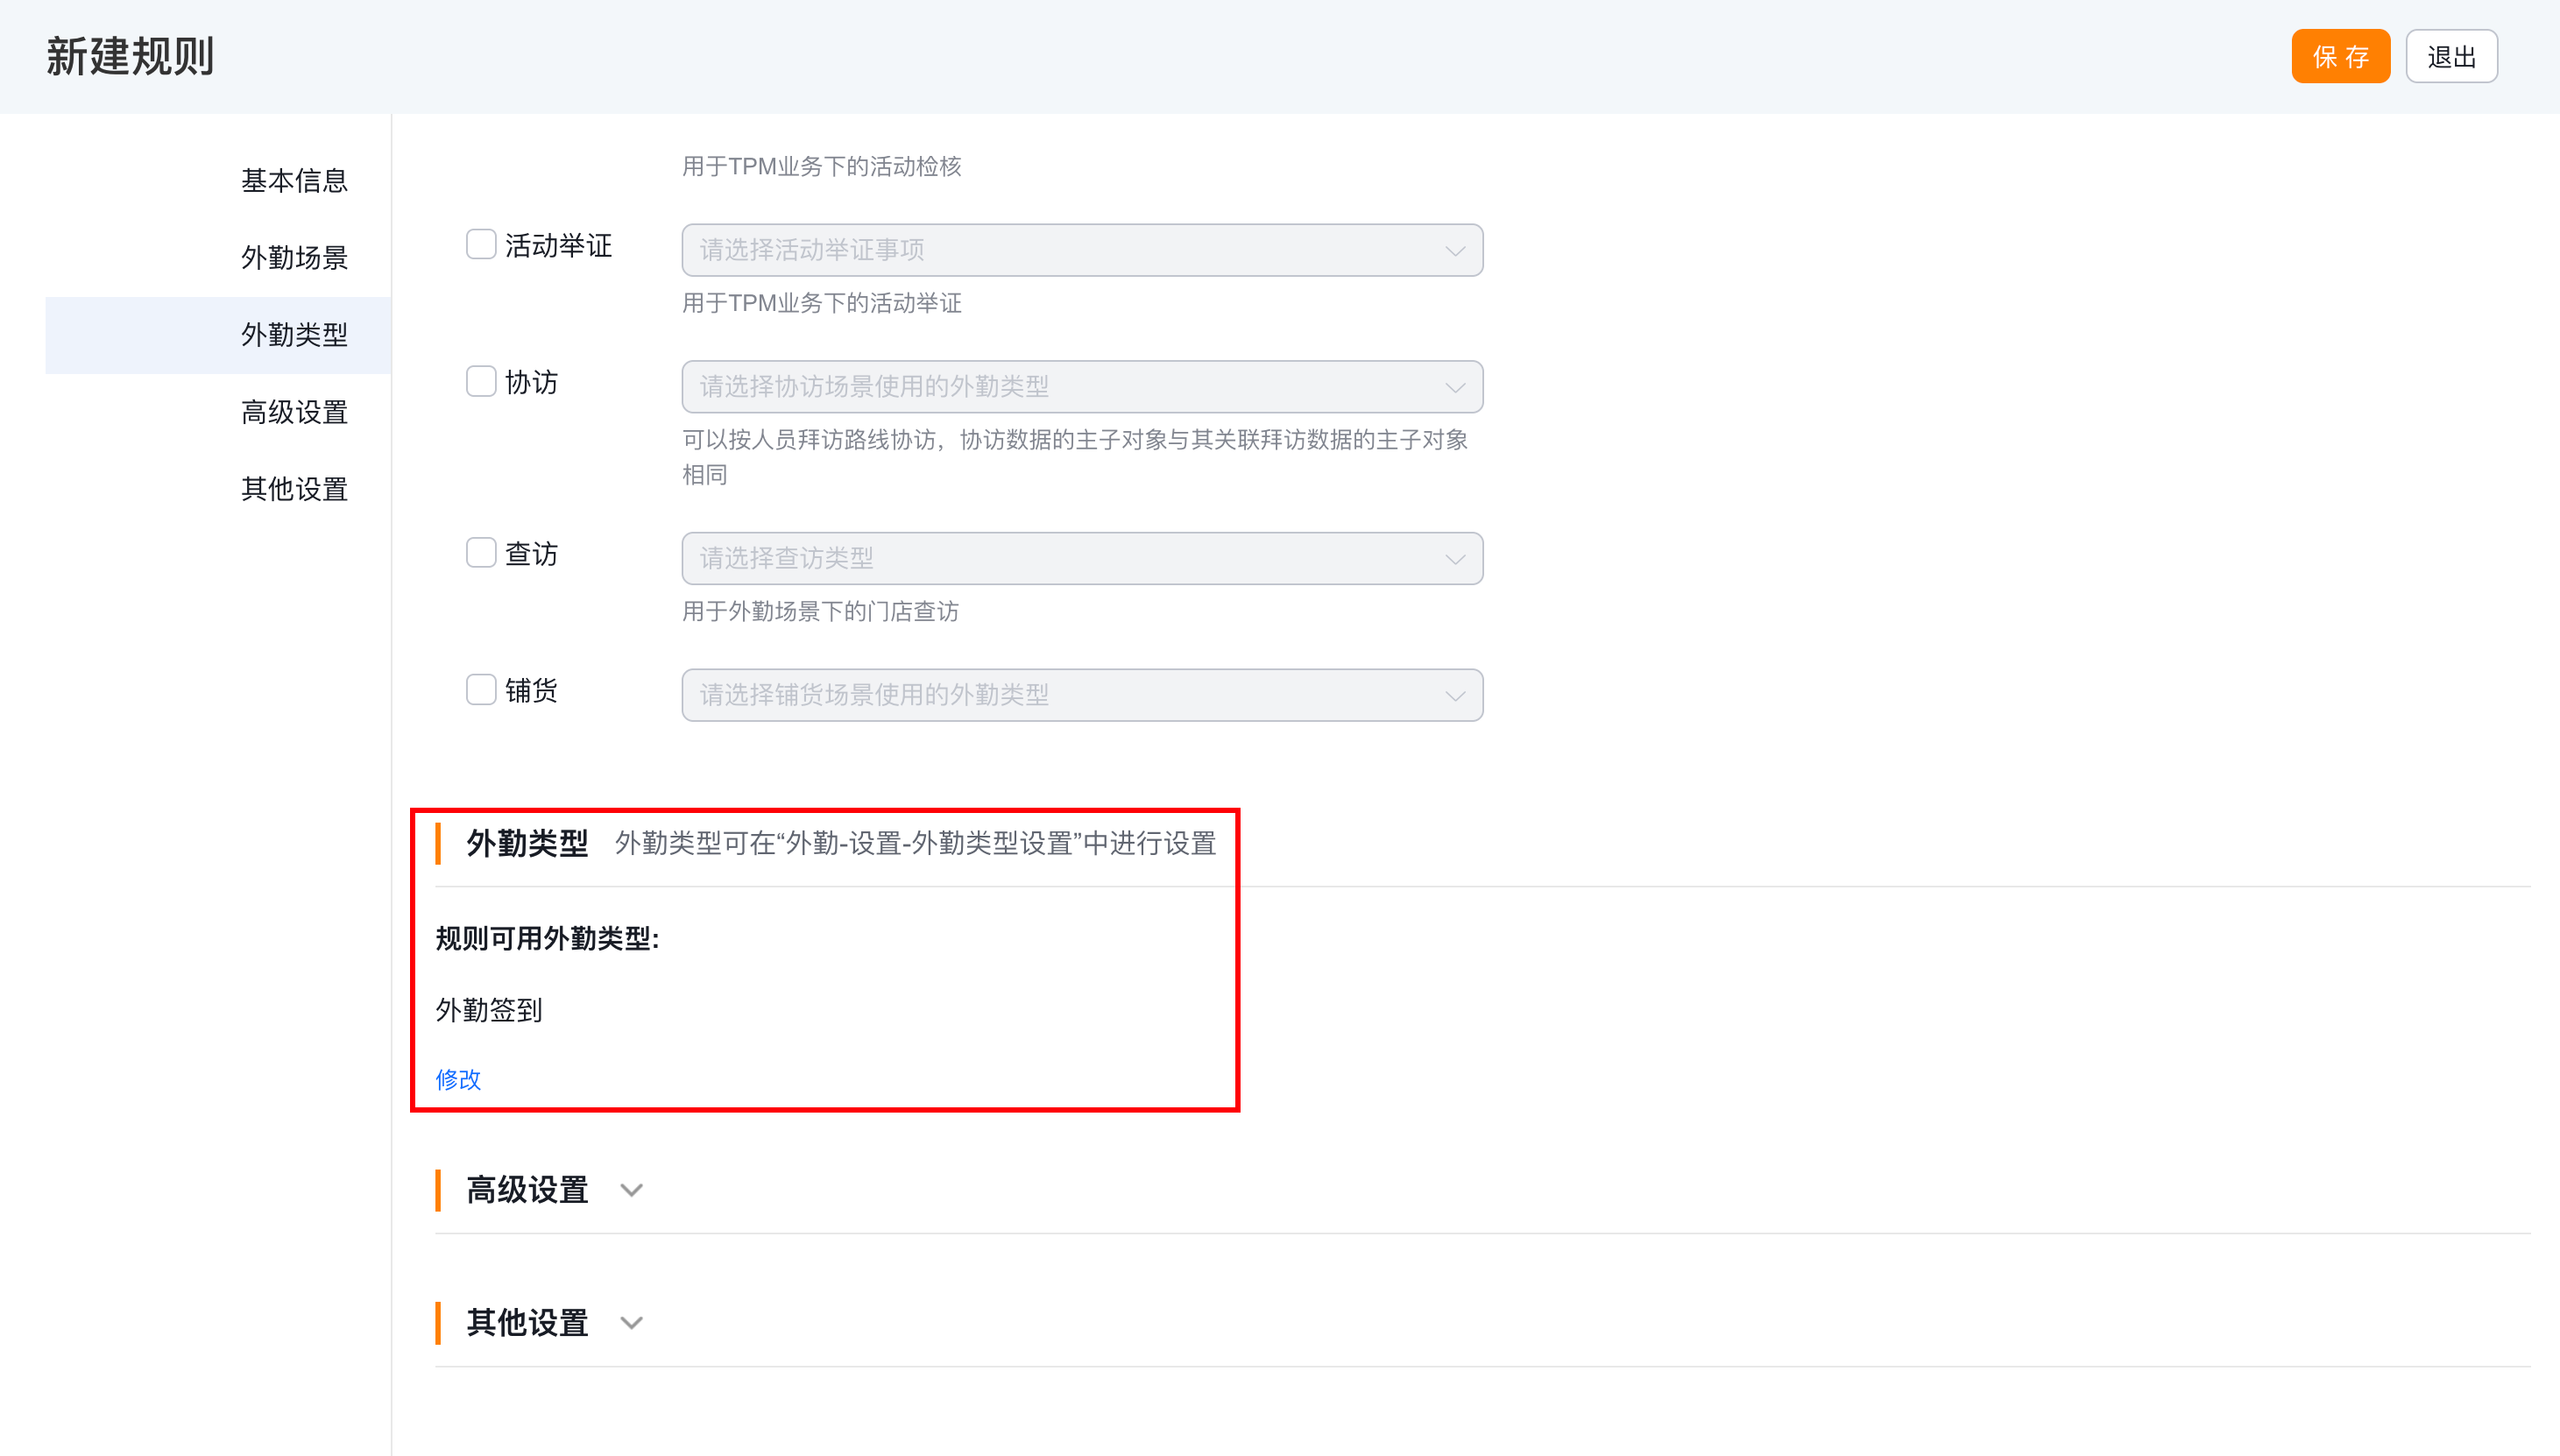This screenshot has height=1456, width=2560.
Task: Open the 请选择活动举证事项 dropdown
Action: click(1082, 250)
